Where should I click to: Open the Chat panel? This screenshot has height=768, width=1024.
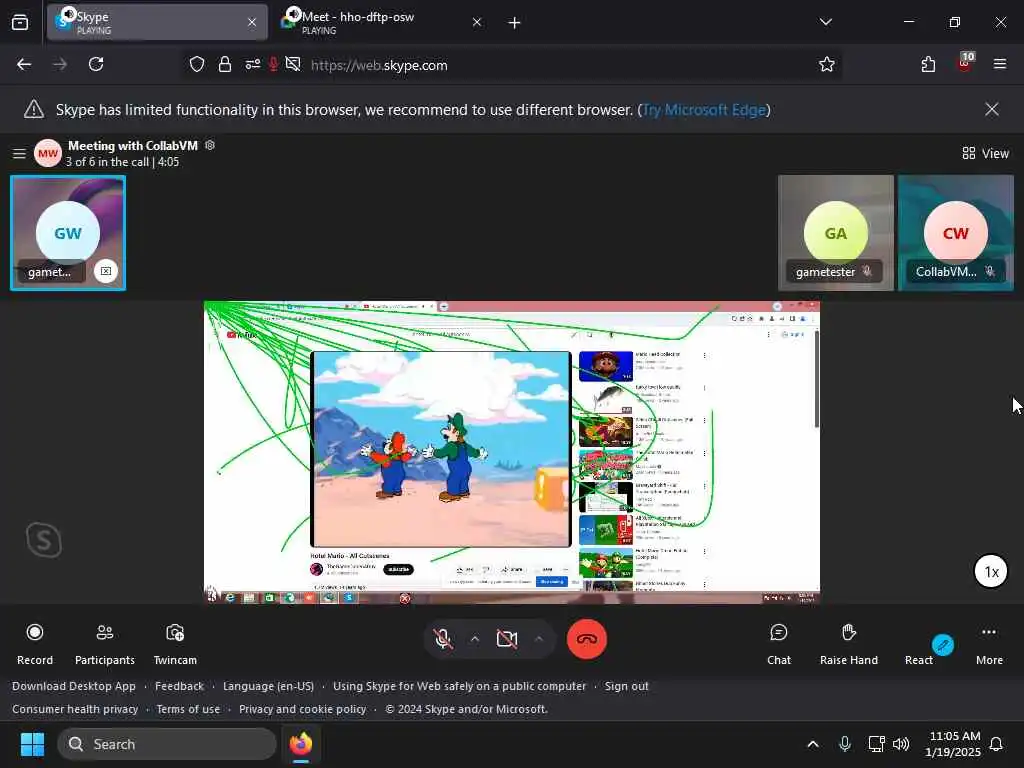(778, 644)
